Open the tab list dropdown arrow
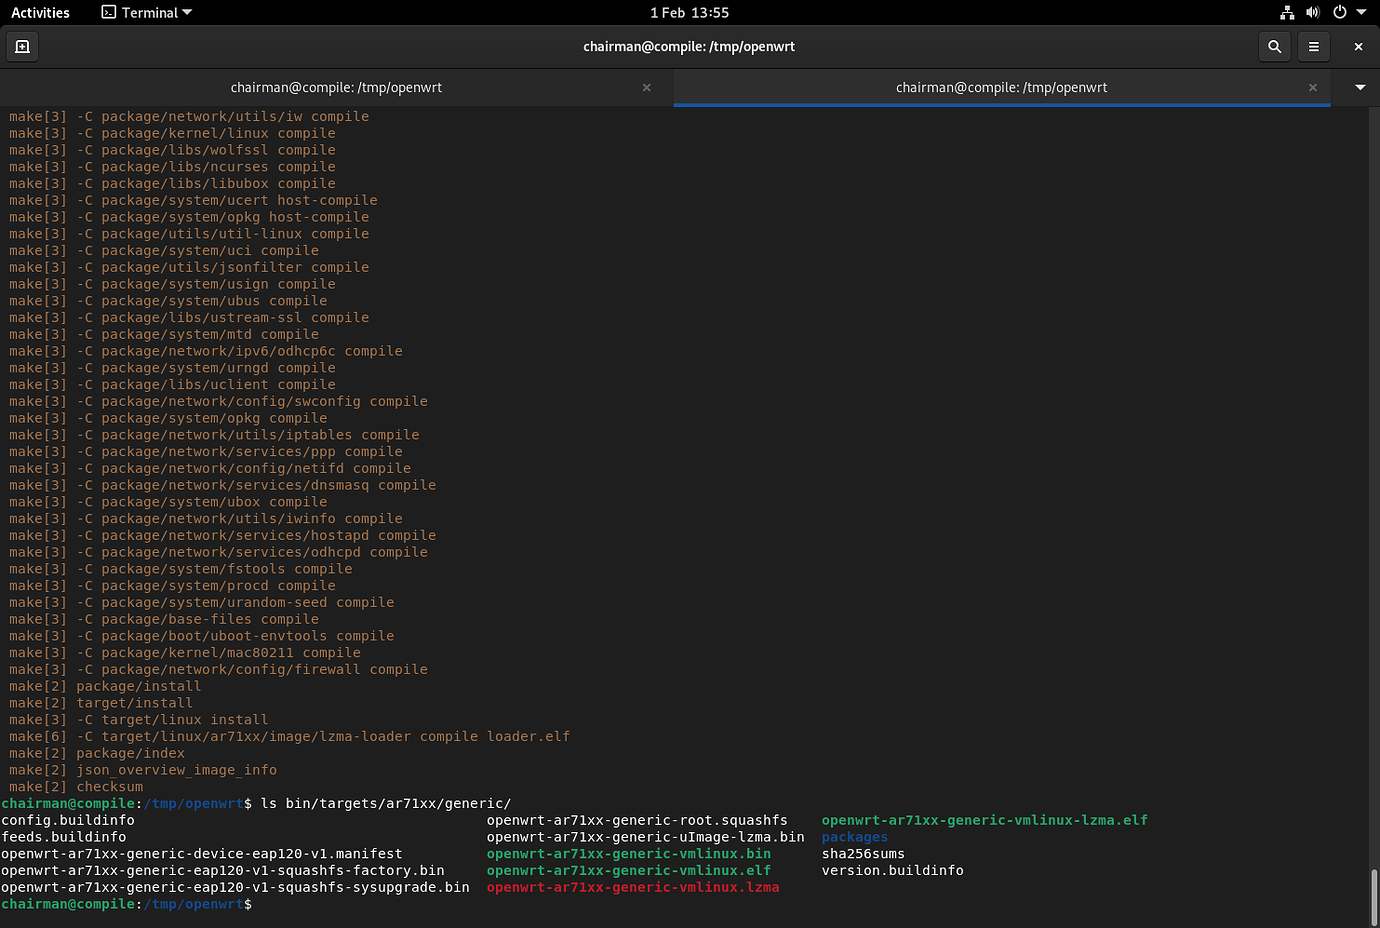The image size is (1380, 928). tap(1357, 87)
